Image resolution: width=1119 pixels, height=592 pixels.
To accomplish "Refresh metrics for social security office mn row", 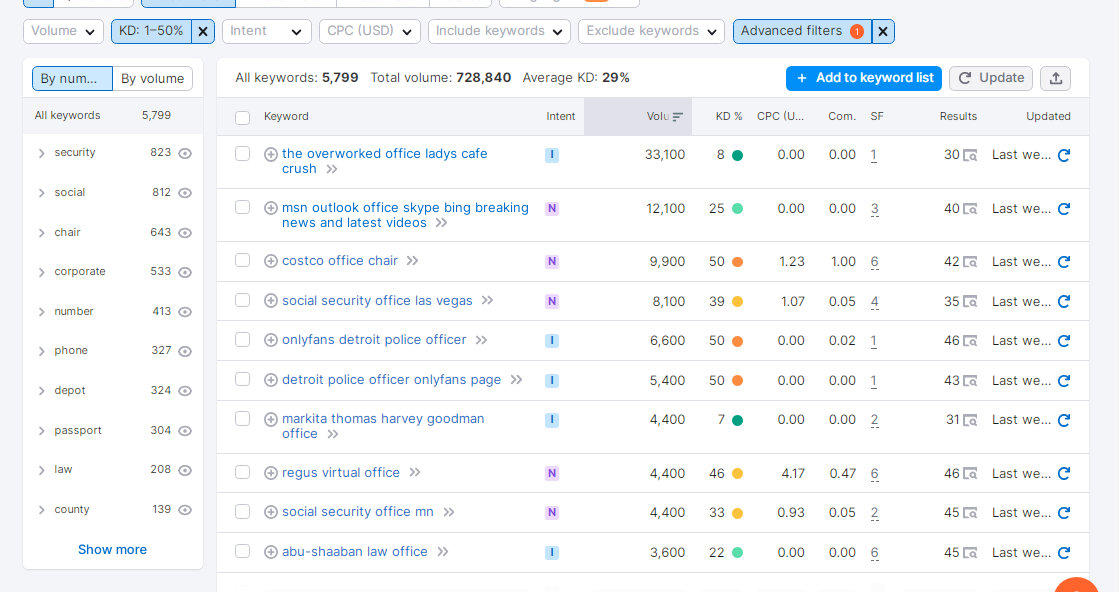I will pos(1063,512).
